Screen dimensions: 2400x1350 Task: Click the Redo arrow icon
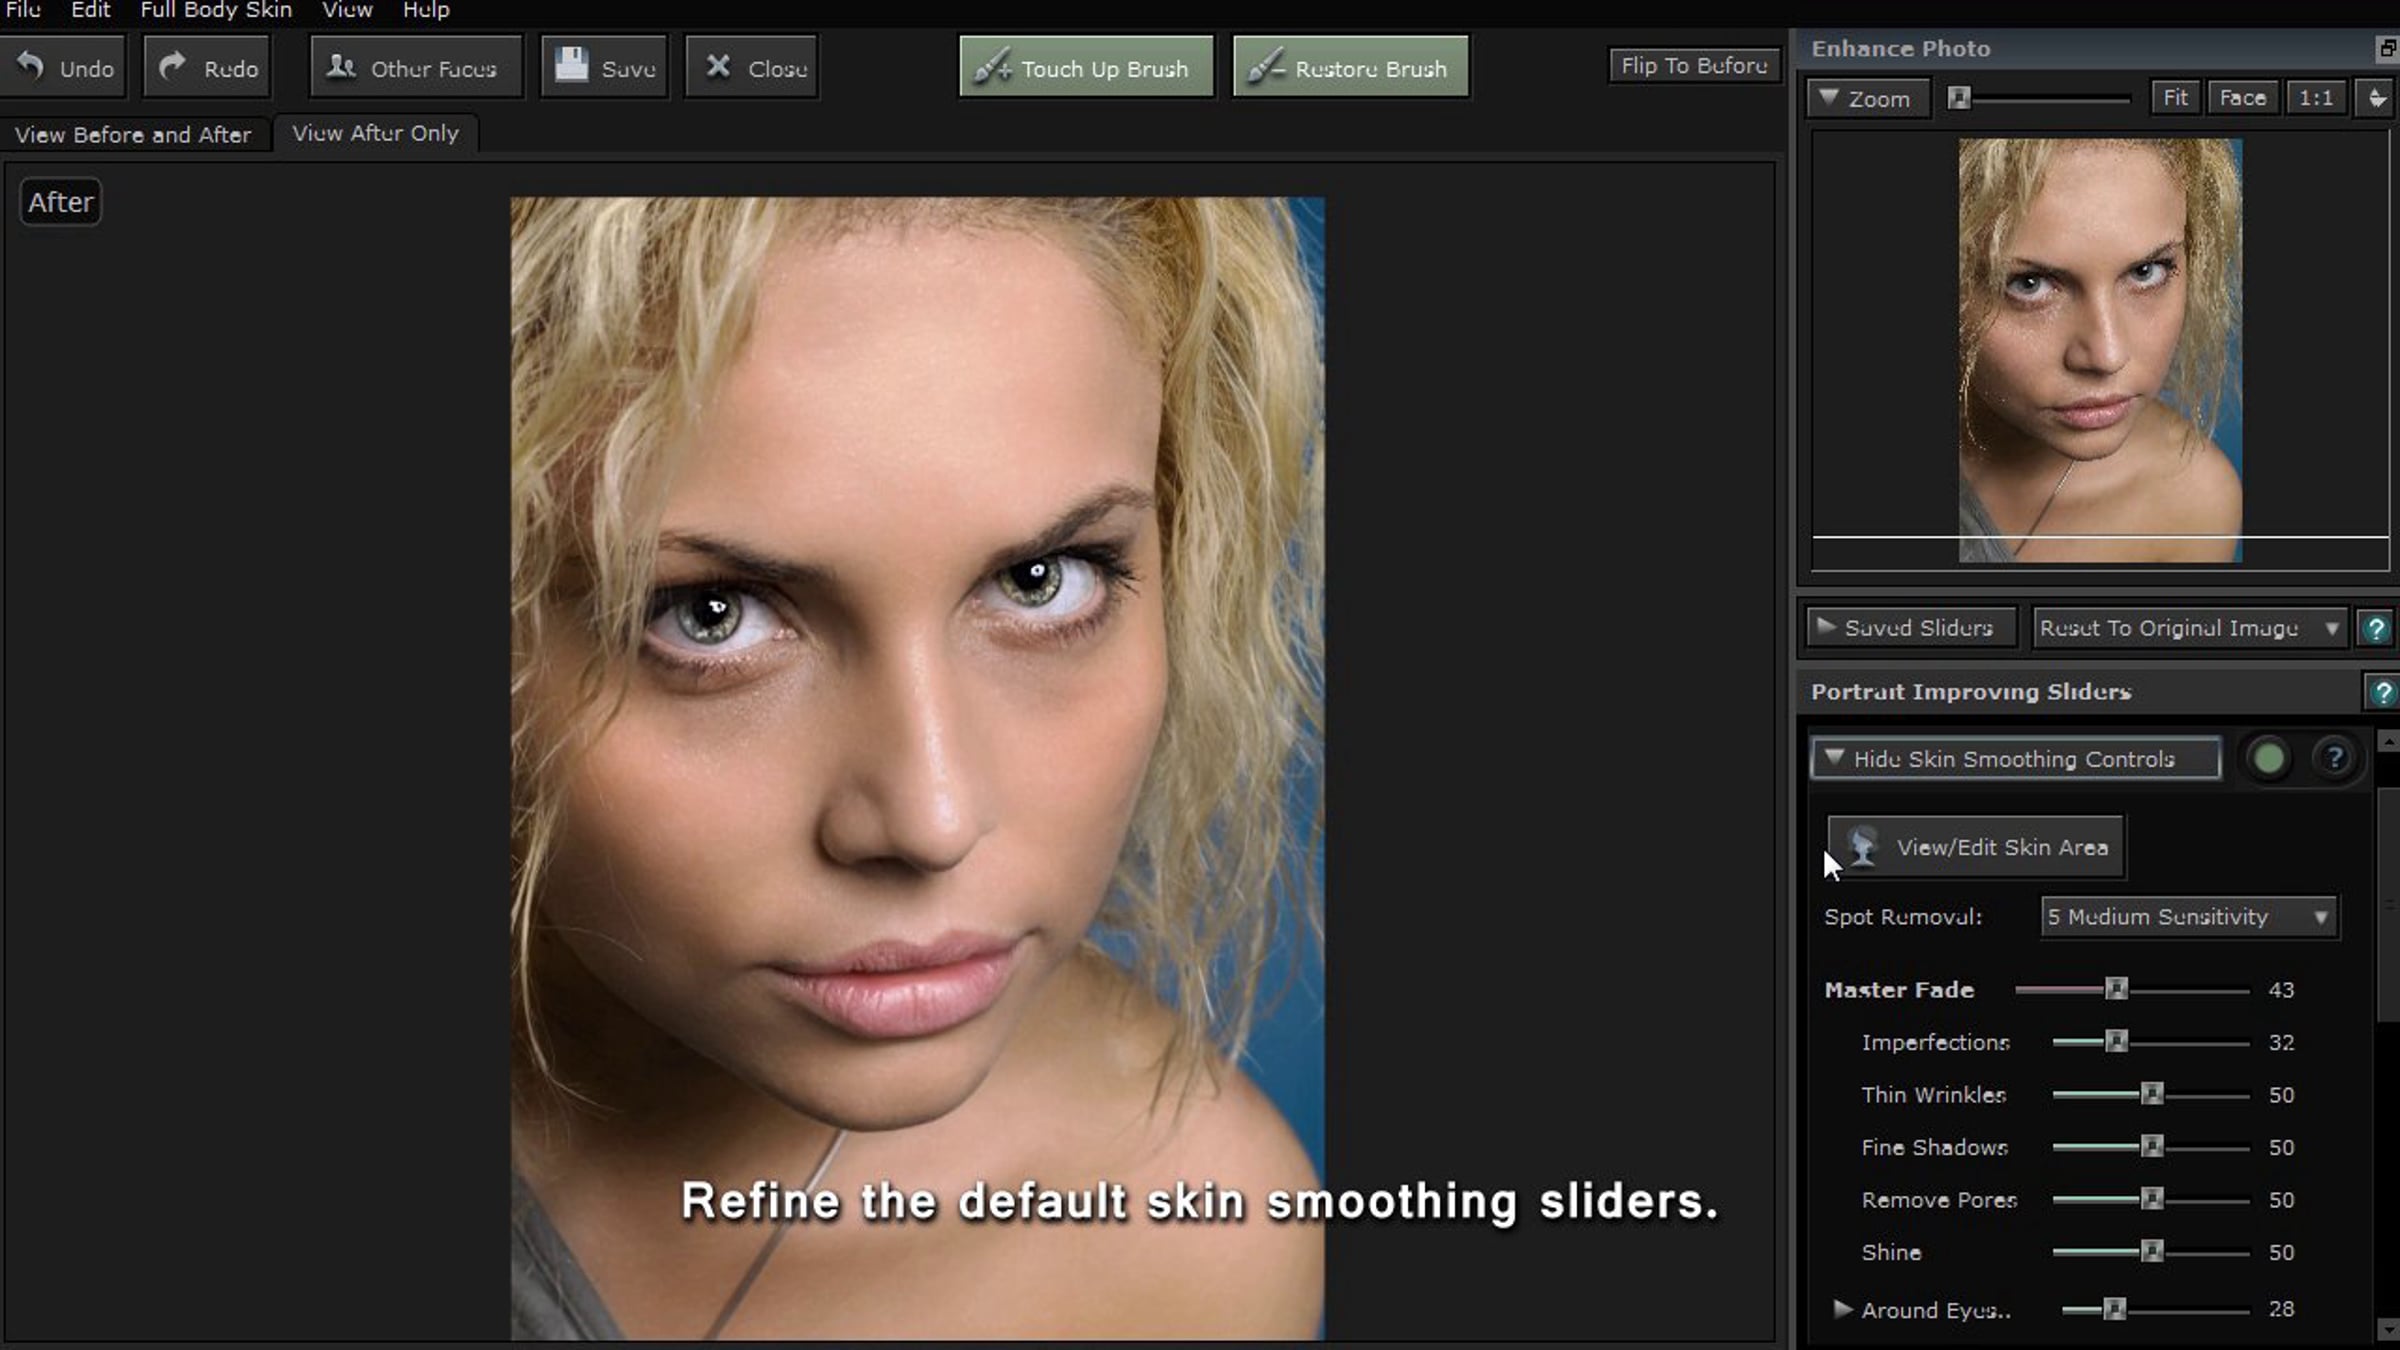173,66
